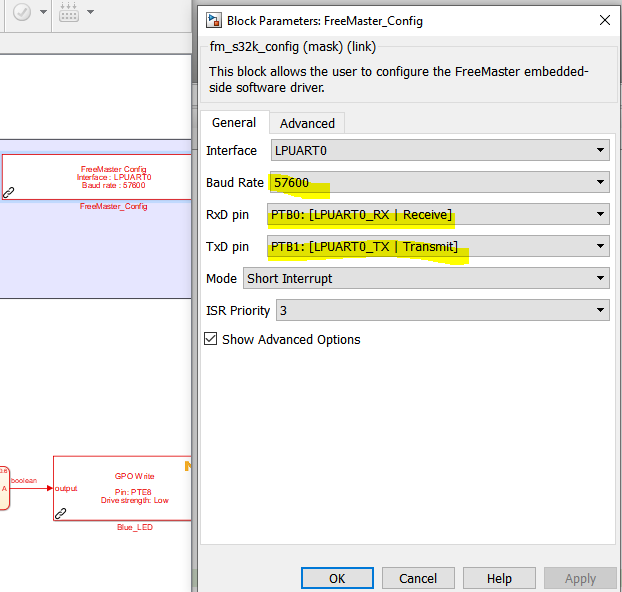The width and height of the screenshot is (622, 592).
Task: Click the output port label on the GPO Write block
Action: (x=66, y=488)
